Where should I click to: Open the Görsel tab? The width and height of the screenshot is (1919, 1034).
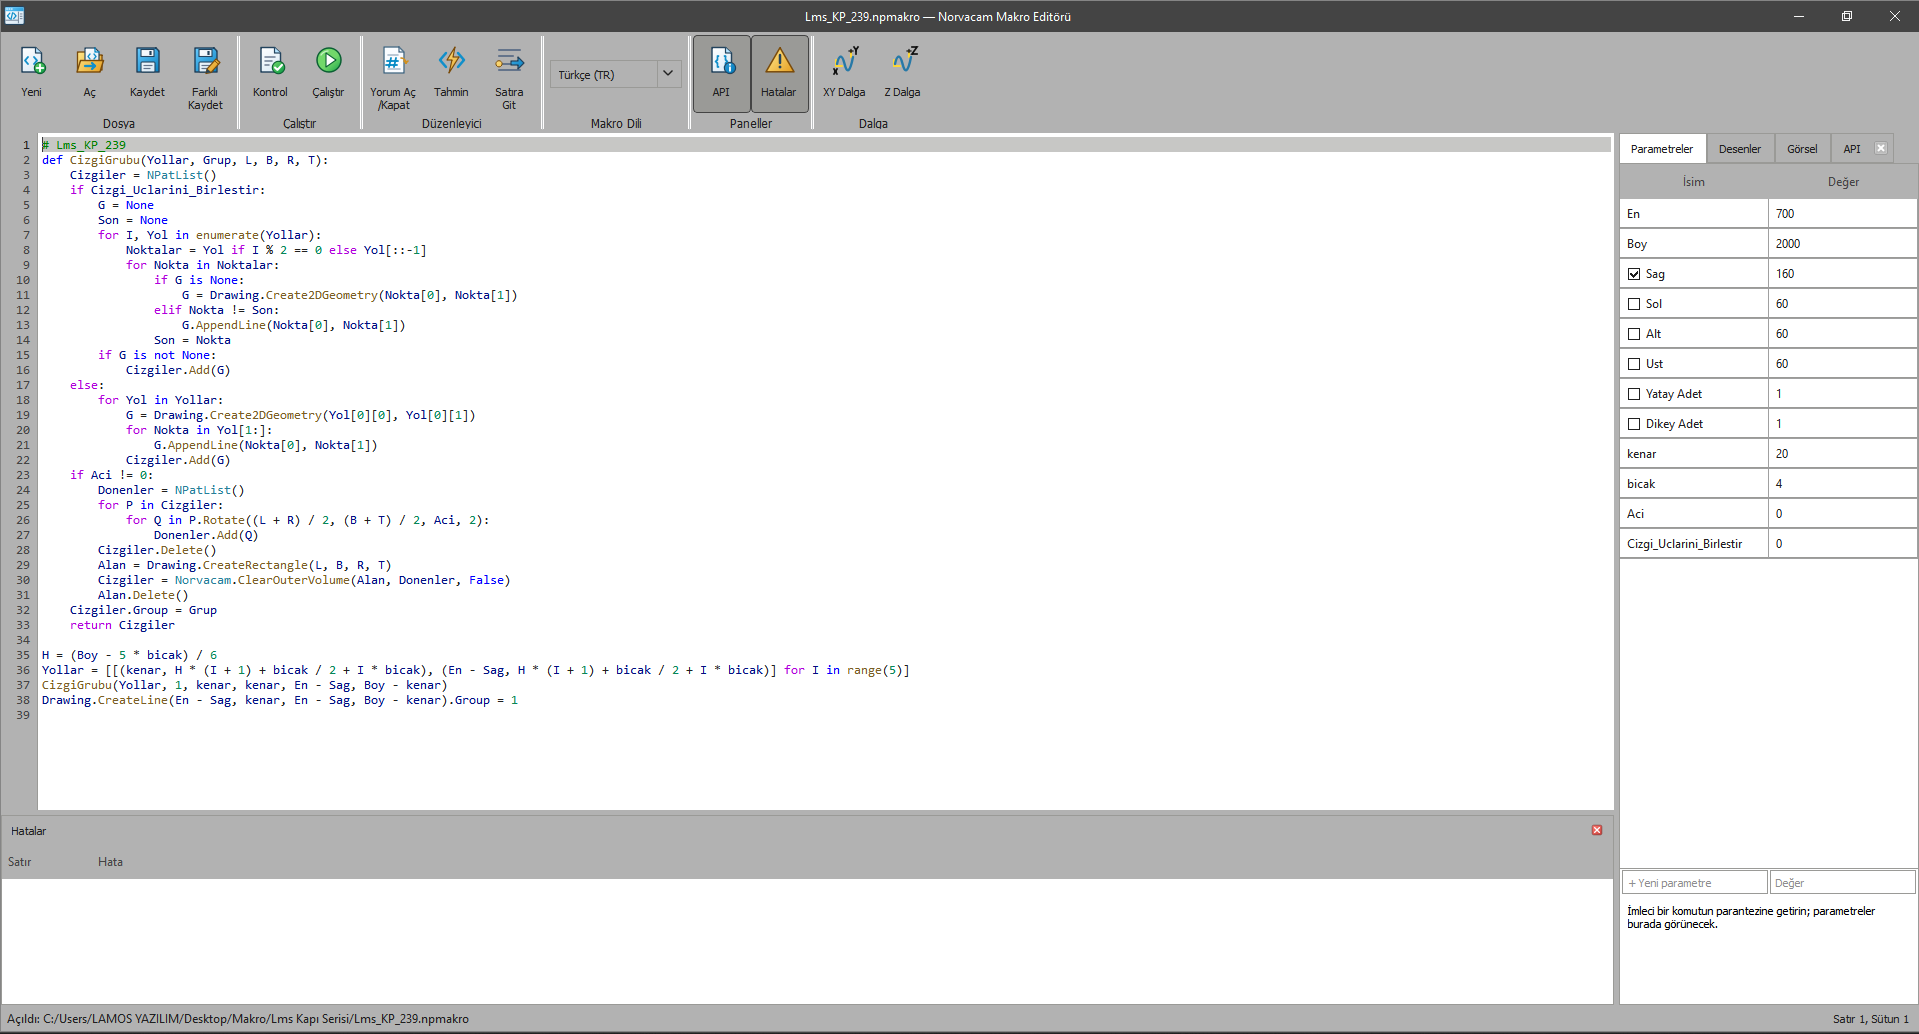[1802, 149]
